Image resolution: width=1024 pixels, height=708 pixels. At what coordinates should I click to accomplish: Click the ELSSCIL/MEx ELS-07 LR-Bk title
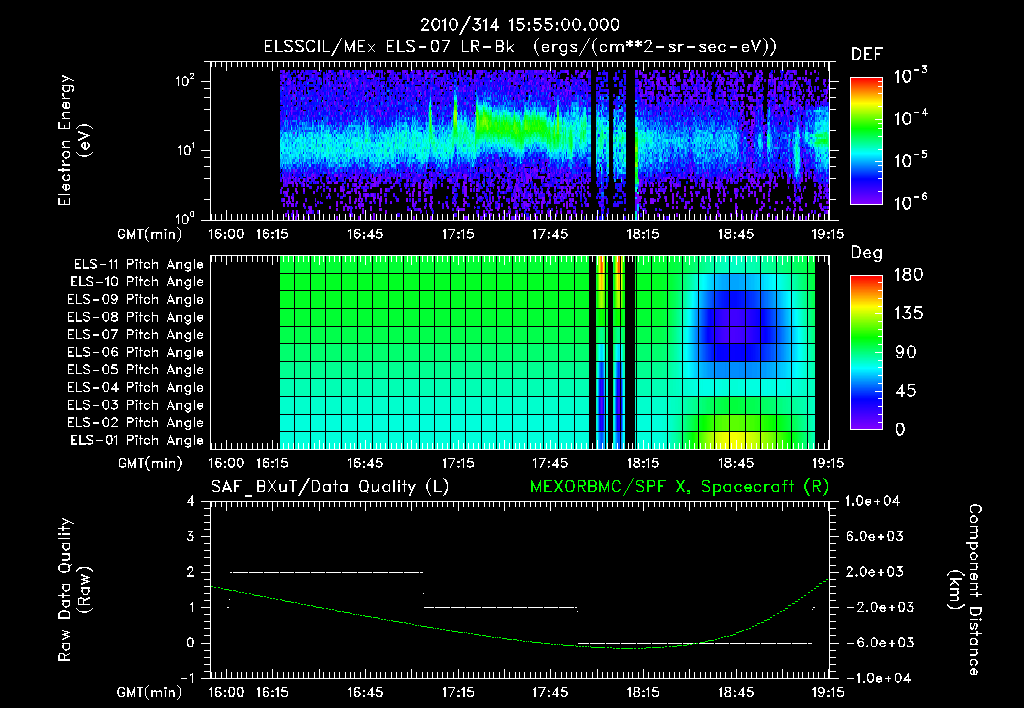(389, 47)
